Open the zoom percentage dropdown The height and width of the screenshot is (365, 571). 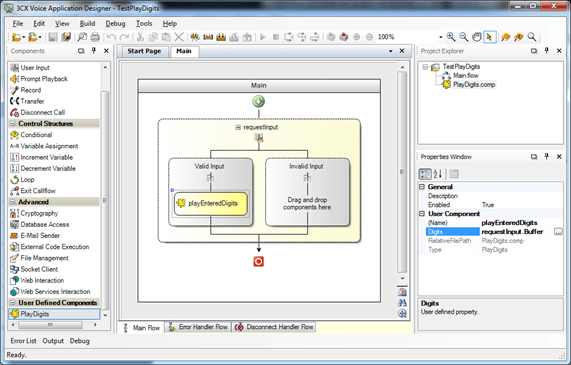point(440,37)
